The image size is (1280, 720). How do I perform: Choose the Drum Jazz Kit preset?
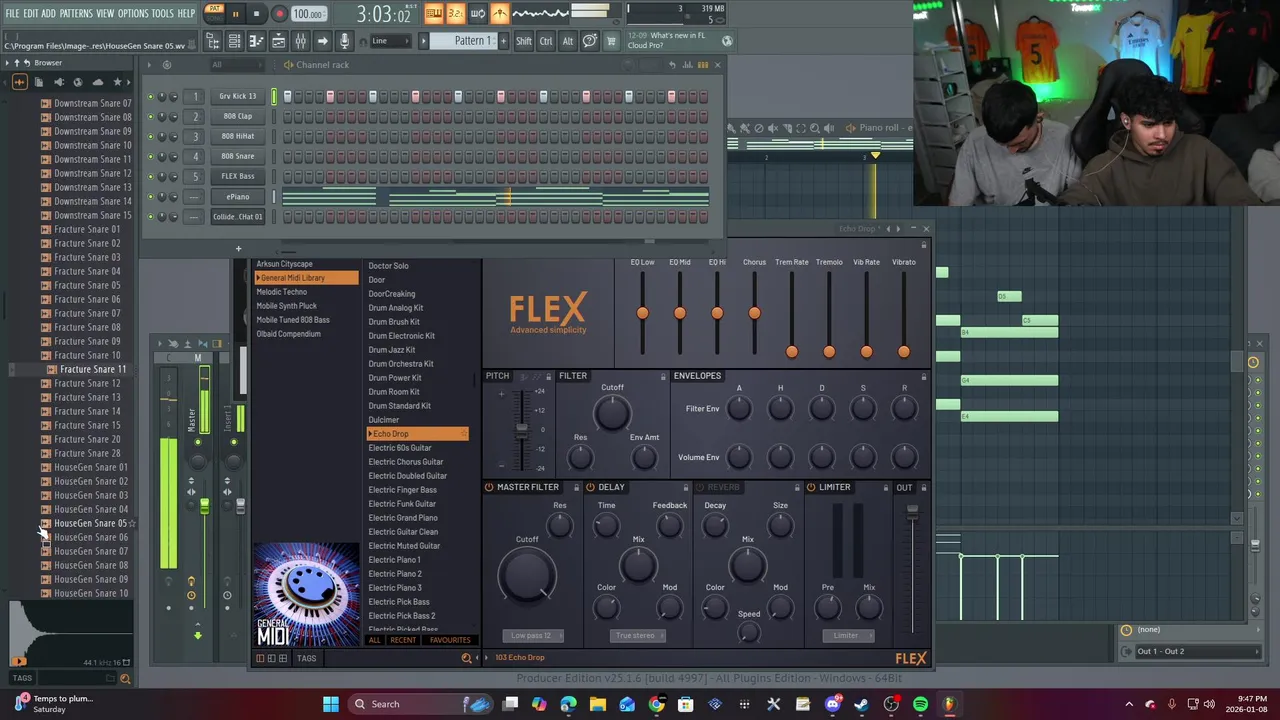click(392, 350)
